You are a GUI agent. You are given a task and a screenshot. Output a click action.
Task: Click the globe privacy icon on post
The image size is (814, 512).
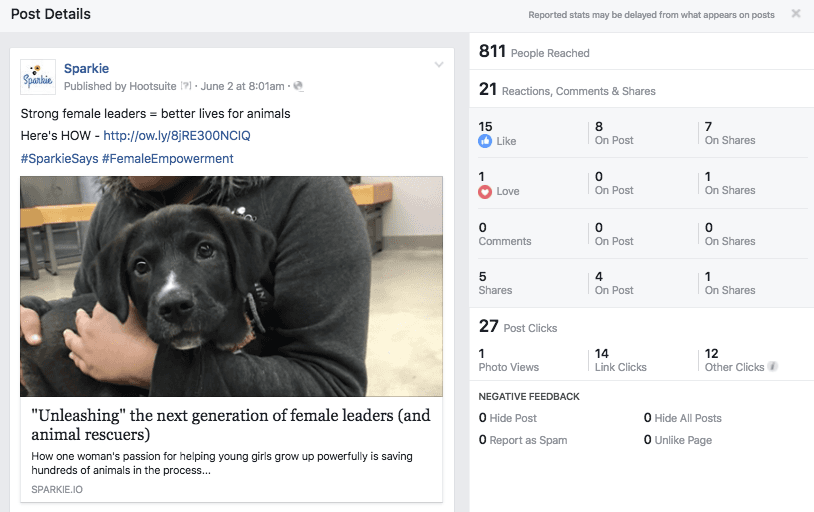297,86
